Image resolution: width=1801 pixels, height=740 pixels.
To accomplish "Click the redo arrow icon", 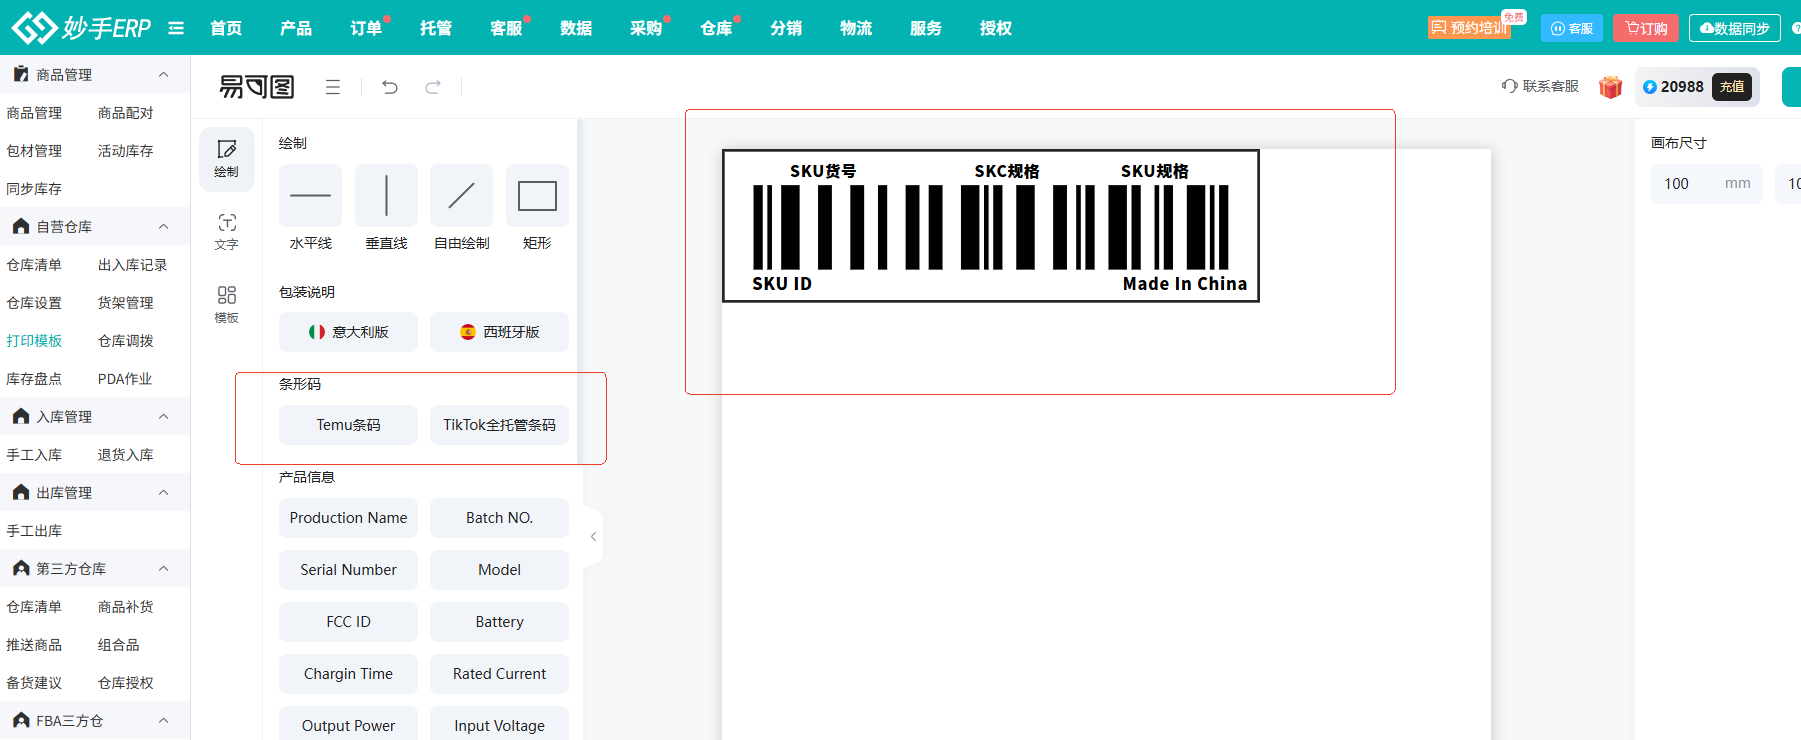I will coord(433,87).
